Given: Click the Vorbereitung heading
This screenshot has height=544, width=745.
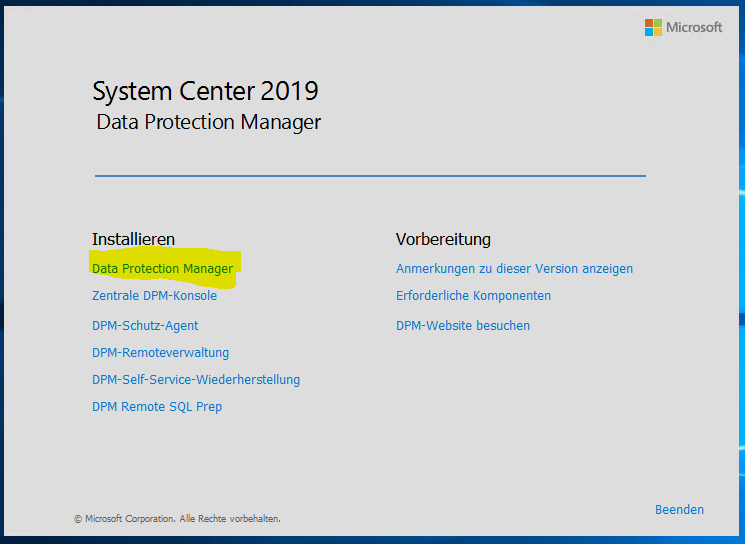Looking at the screenshot, I should coord(443,239).
